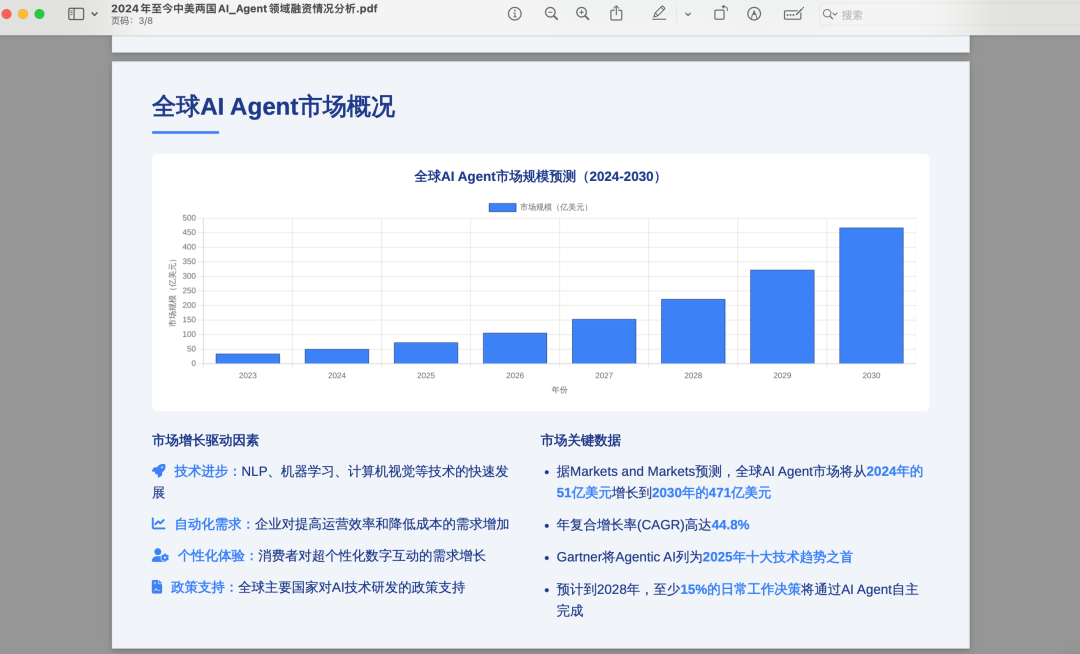Image resolution: width=1080 pixels, height=654 pixels.
Task: Click the search magnifier icon
Action: 829,14
